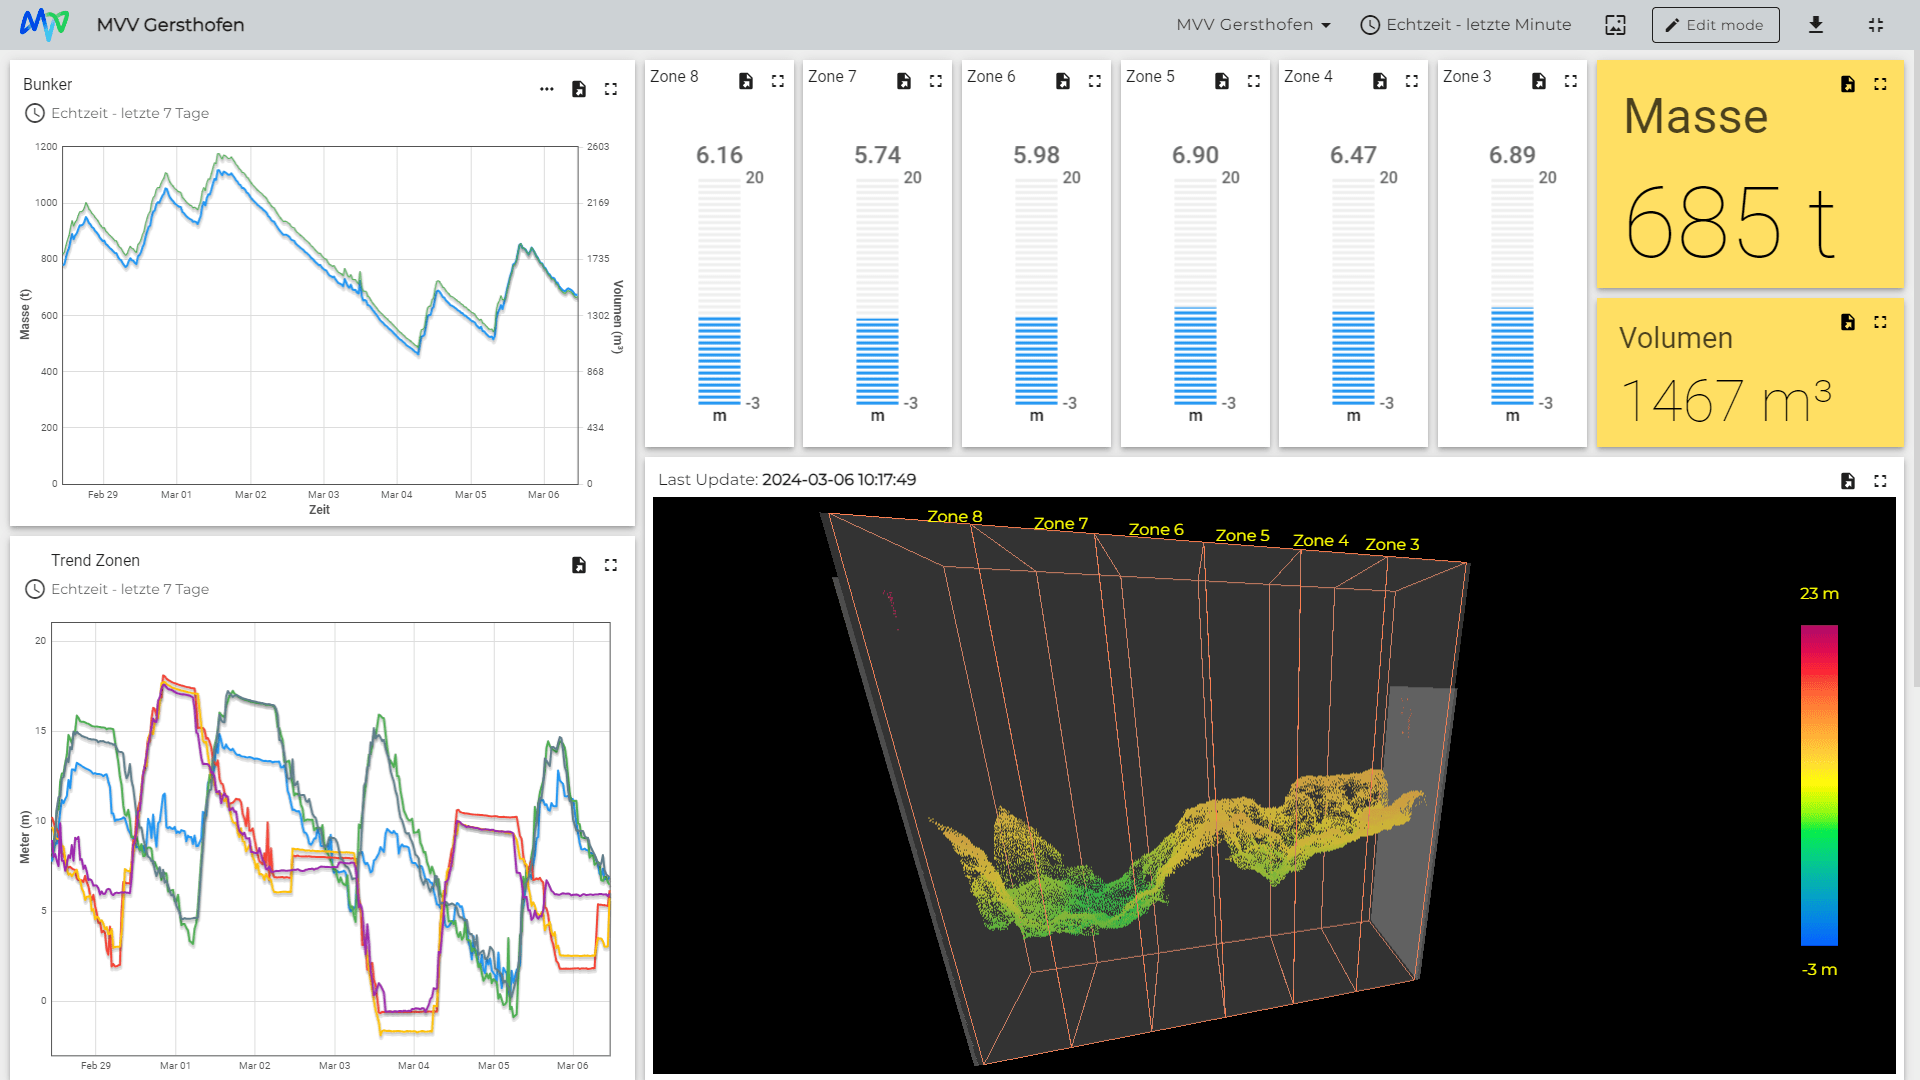1920x1080 pixels.
Task: Open the MVV Gersthofen dashboard dropdown
Action: tap(1252, 24)
